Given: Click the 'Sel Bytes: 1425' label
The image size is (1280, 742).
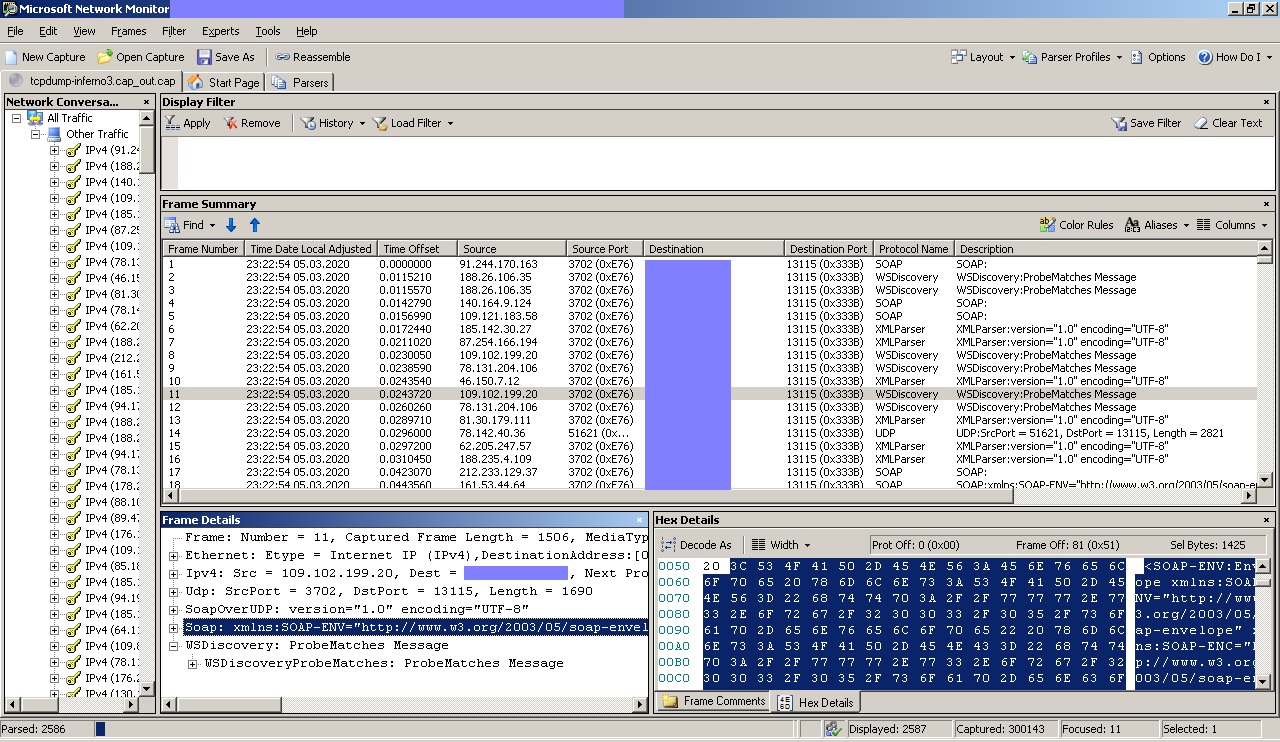Looking at the screenshot, I should [1208, 545].
